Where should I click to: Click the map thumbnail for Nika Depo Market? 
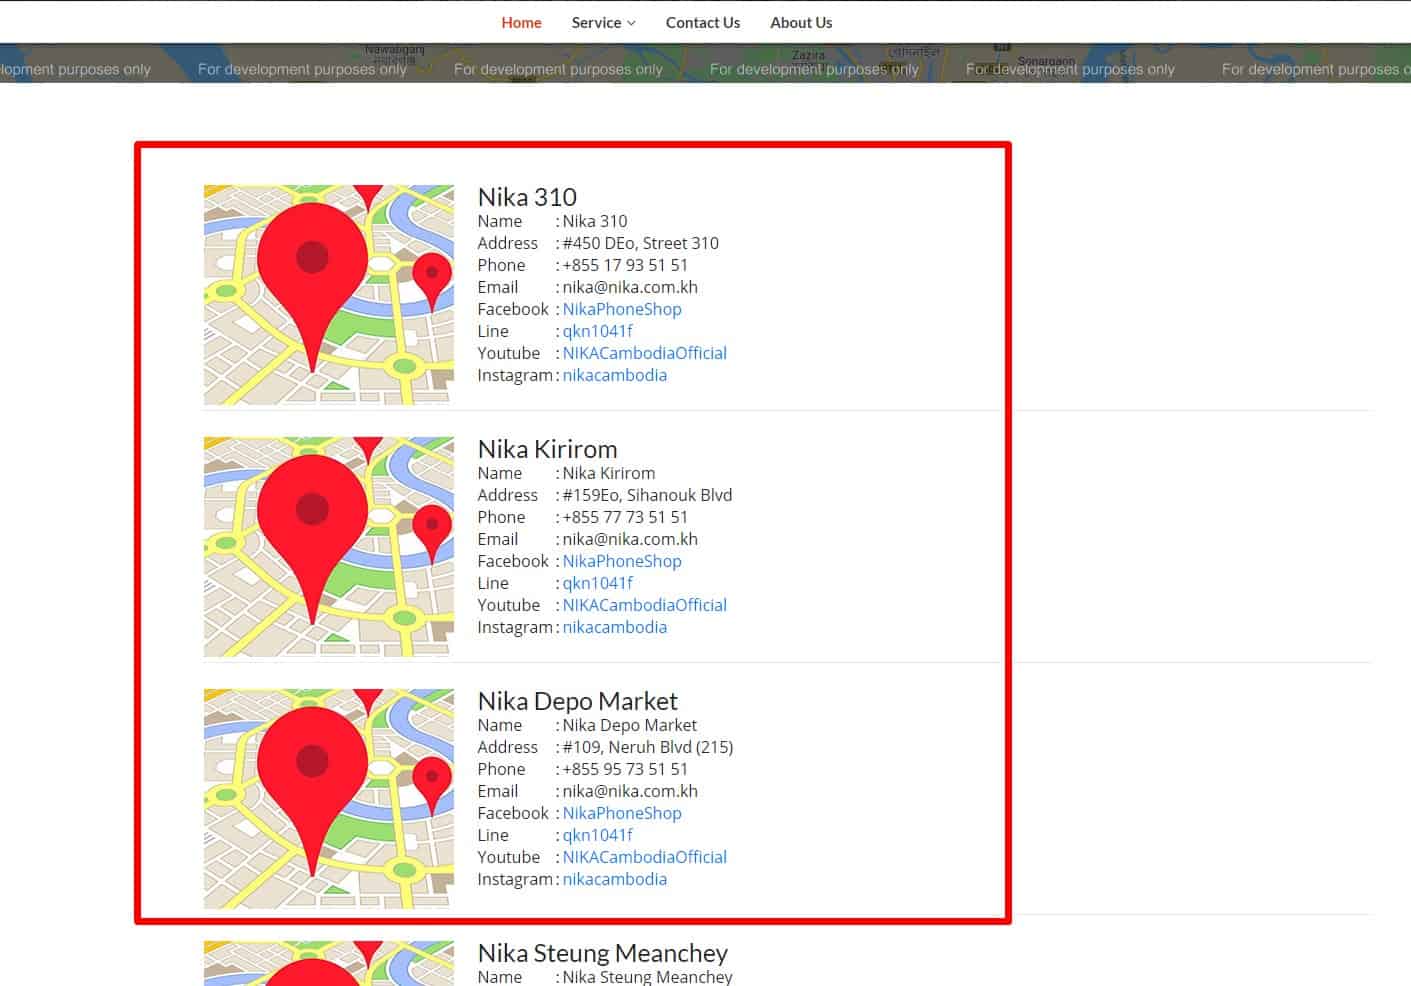coord(328,798)
